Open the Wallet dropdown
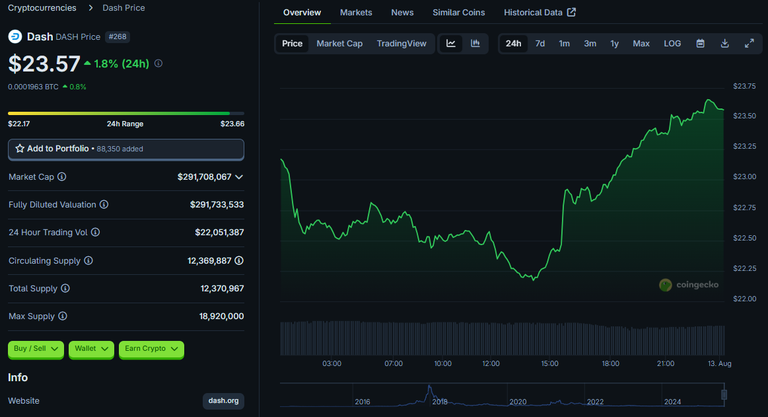Image resolution: width=768 pixels, height=417 pixels. point(91,349)
